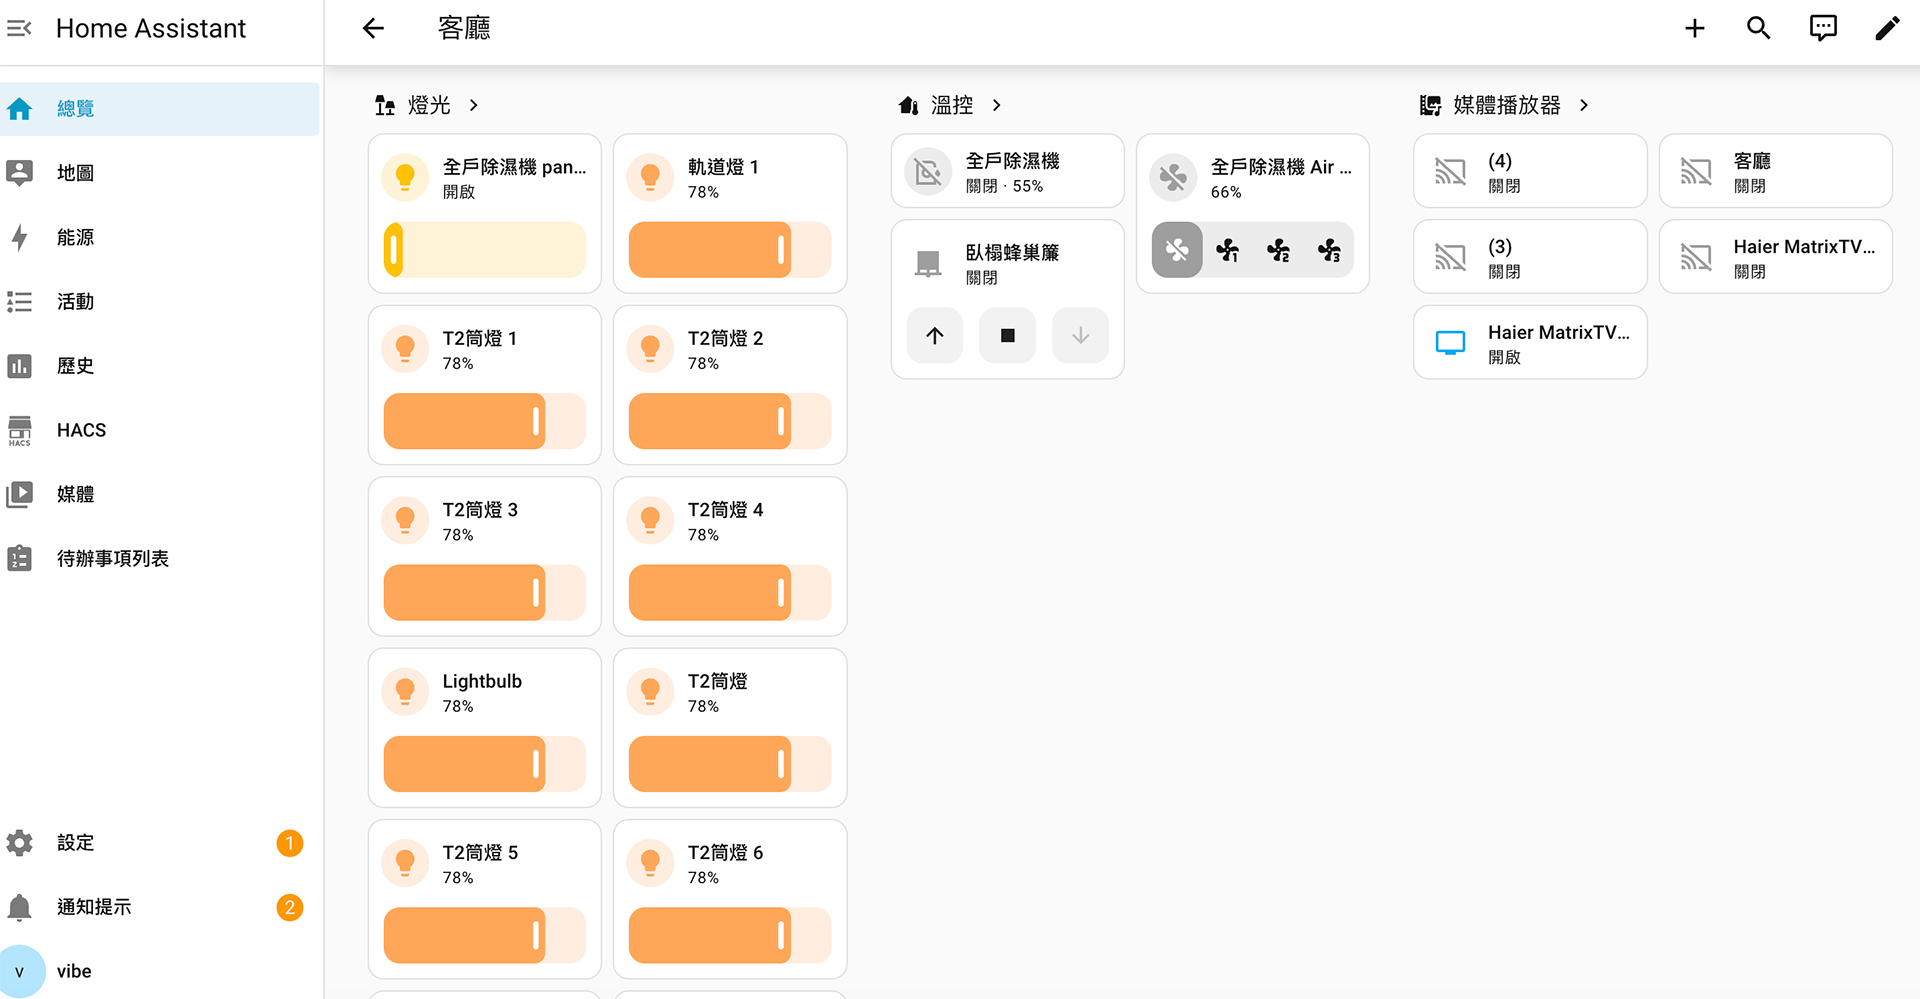The image size is (1920, 999).
Task: Open 設定 in the sidebar
Action: 160,843
